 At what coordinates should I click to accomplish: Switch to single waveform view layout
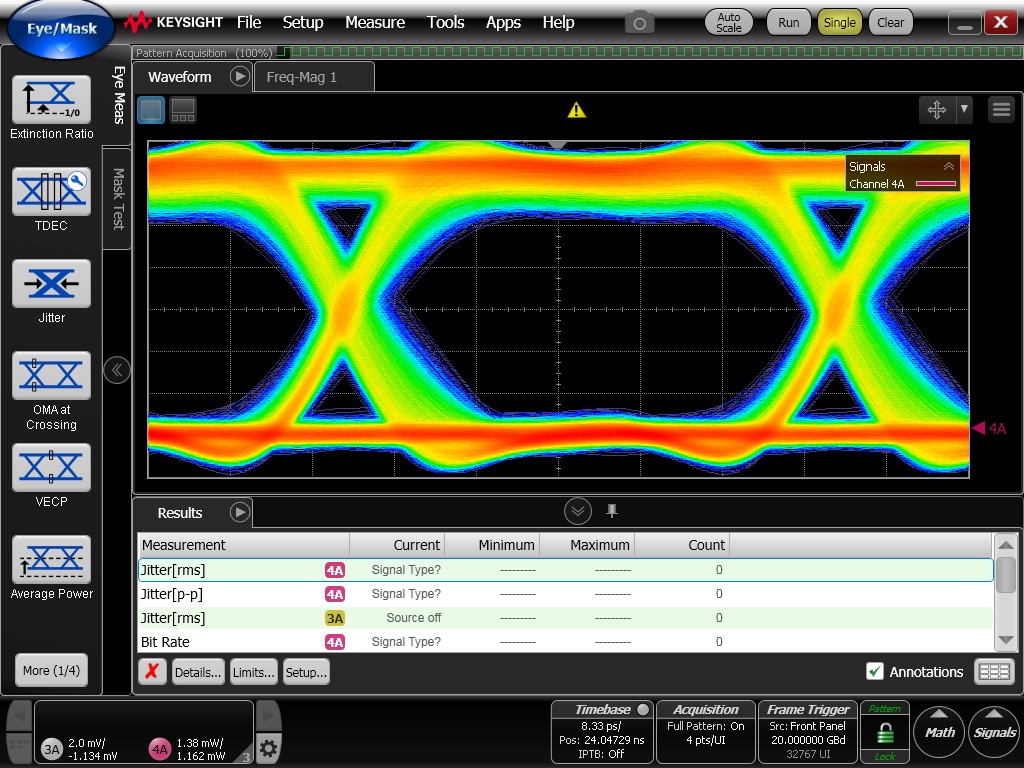pyautogui.click(x=151, y=110)
